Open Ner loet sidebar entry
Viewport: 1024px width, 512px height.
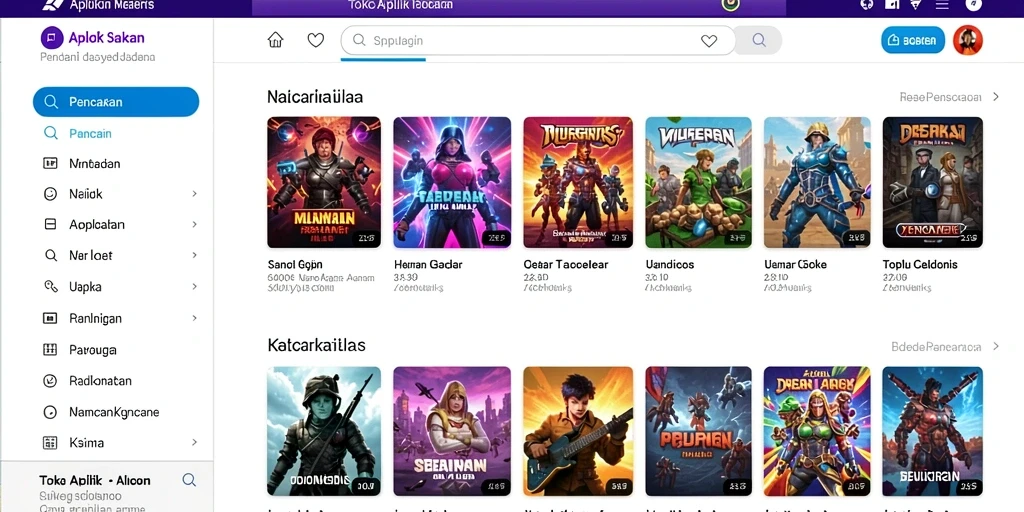pos(91,255)
